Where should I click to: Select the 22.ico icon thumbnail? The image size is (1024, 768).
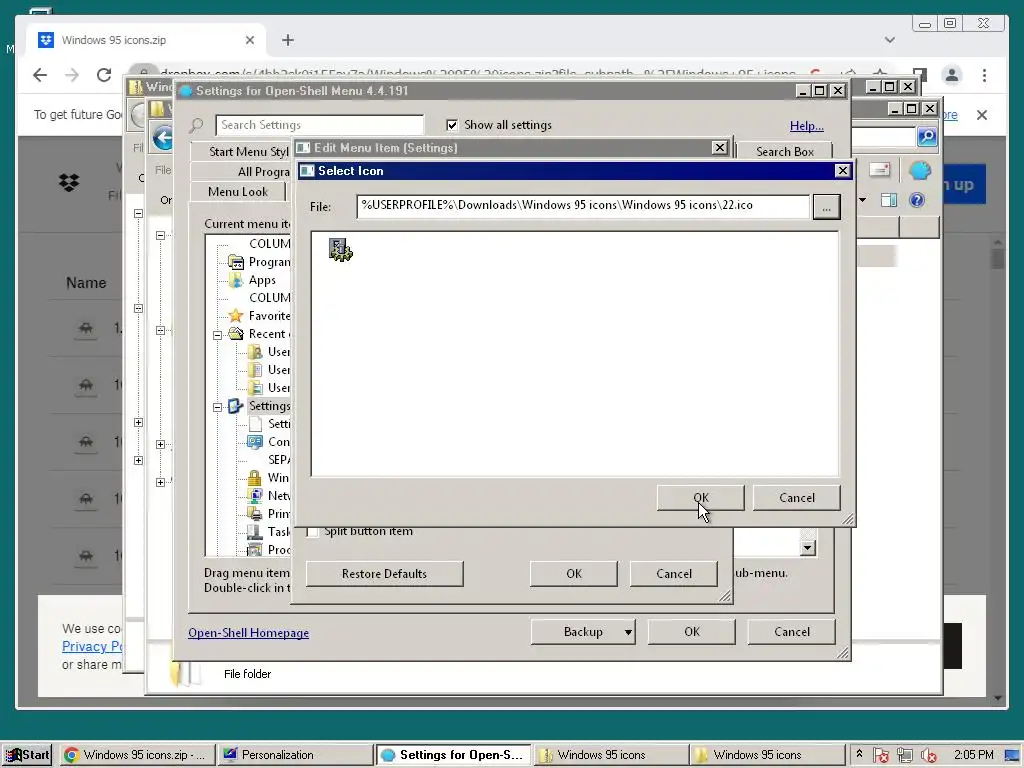point(340,249)
